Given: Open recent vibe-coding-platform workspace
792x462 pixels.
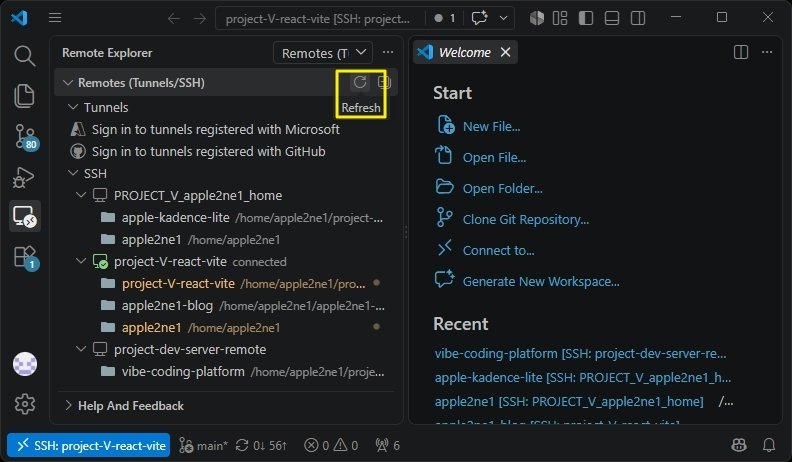Looking at the screenshot, I should pyautogui.click(x=580, y=353).
